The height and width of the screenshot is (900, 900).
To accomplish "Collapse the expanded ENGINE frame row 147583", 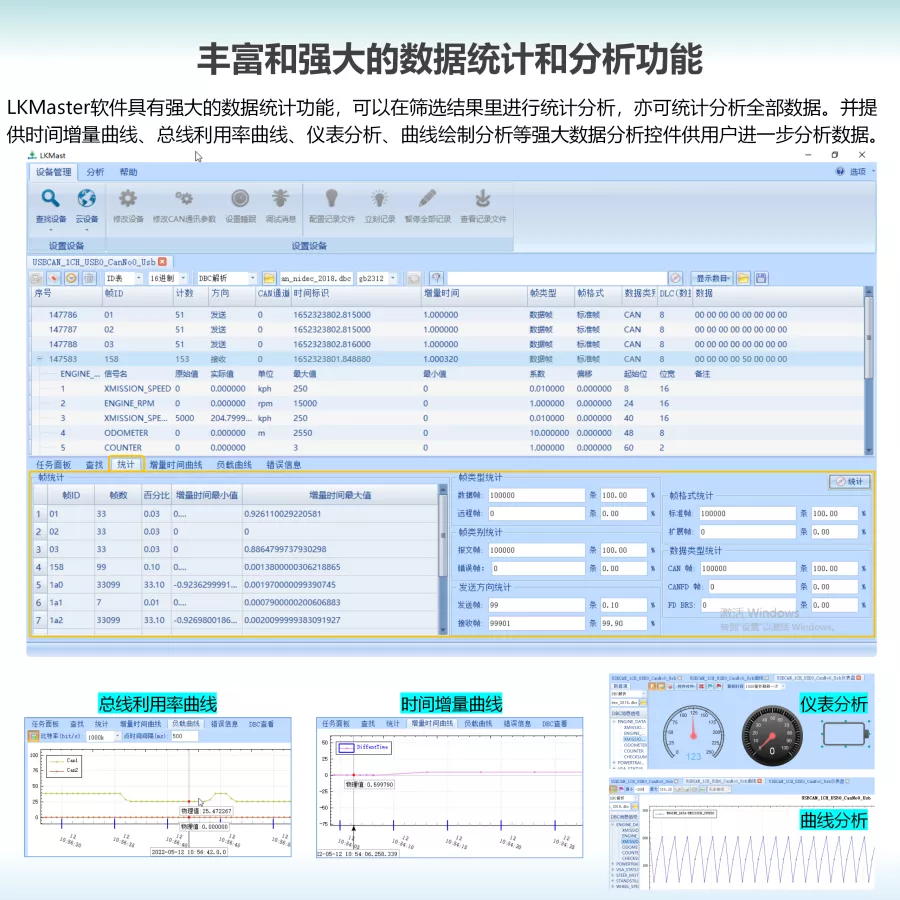I will click(39, 358).
